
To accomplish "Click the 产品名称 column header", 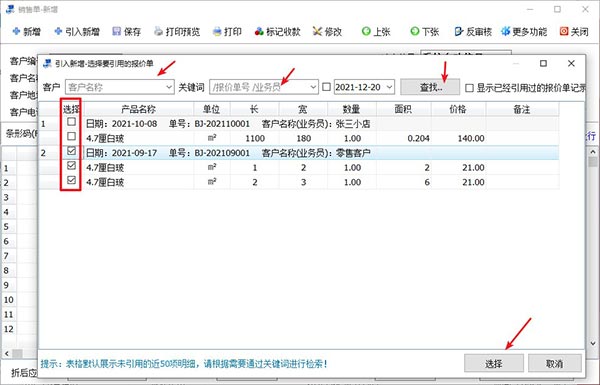I will (x=139, y=109).
